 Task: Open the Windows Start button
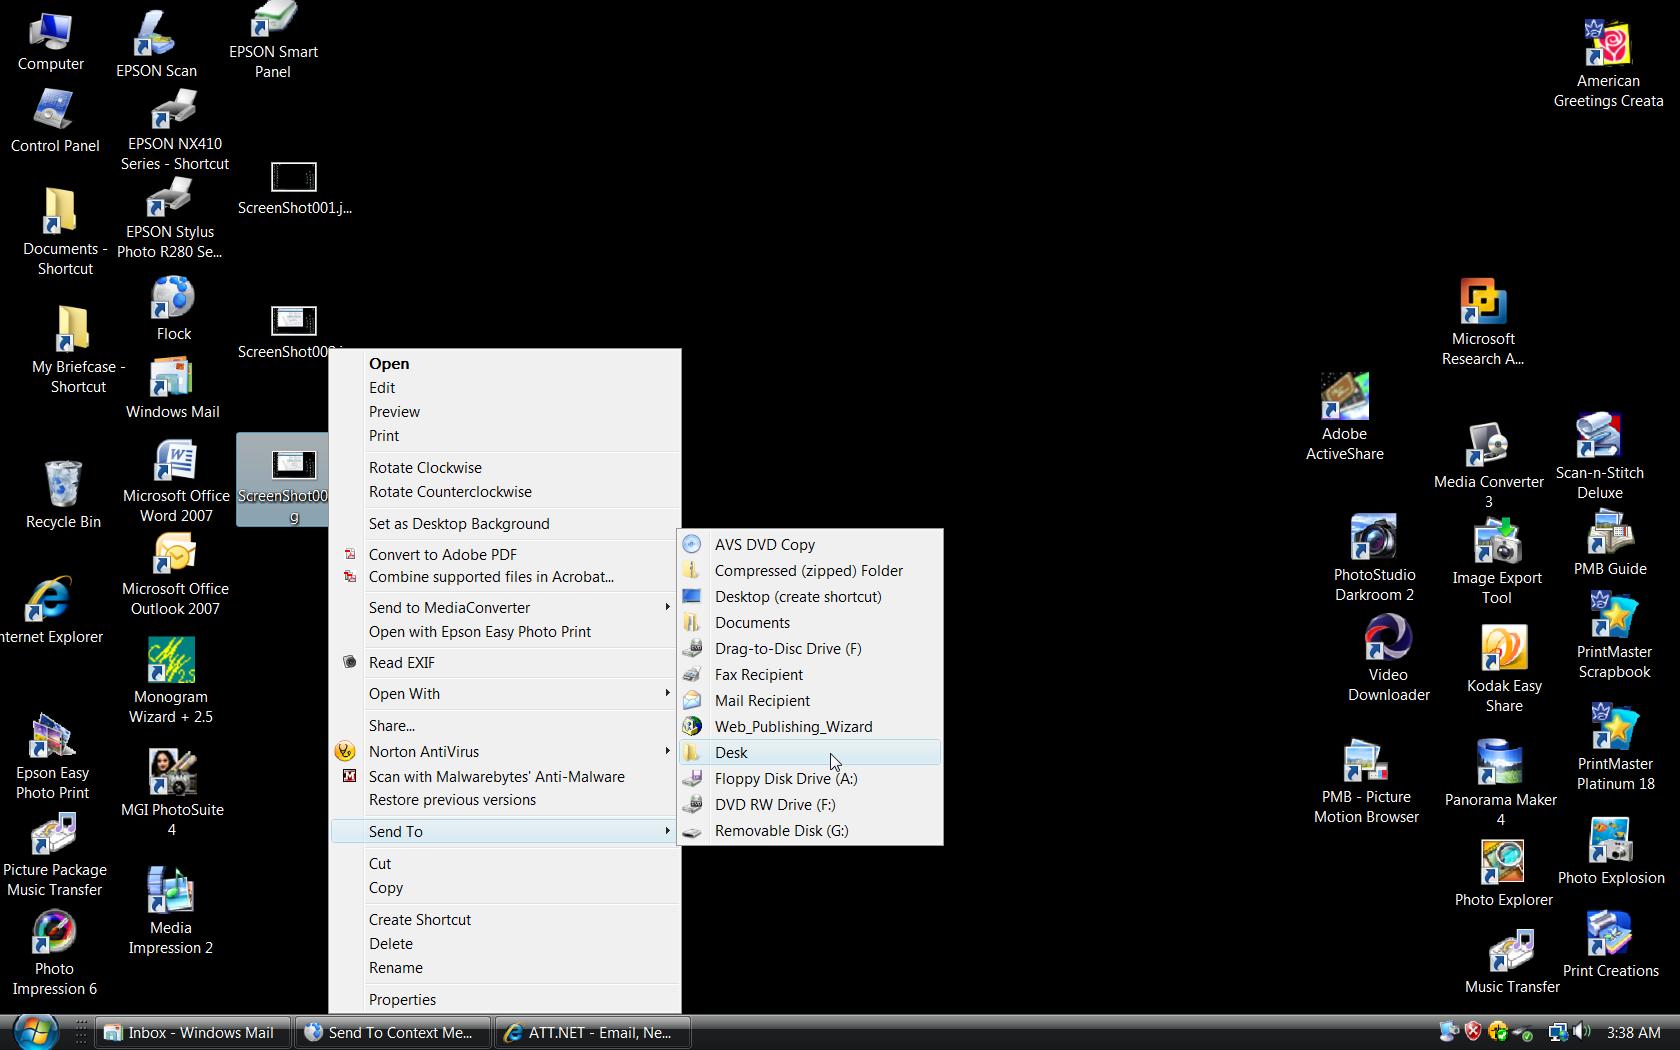click(x=34, y=1032)
